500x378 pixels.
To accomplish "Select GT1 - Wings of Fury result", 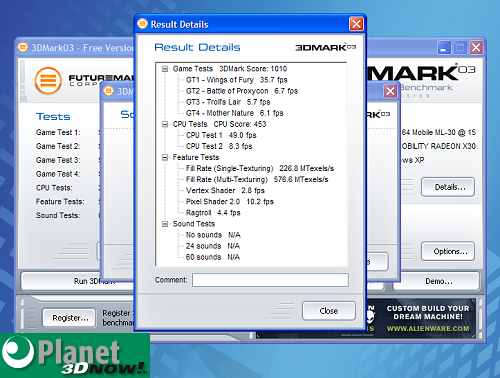I will point(237,80).
